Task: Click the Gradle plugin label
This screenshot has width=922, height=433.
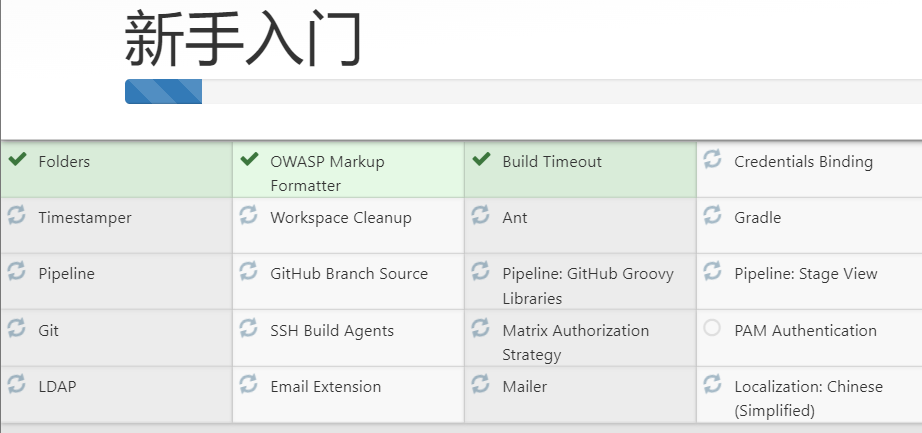Action: point(757,218)
